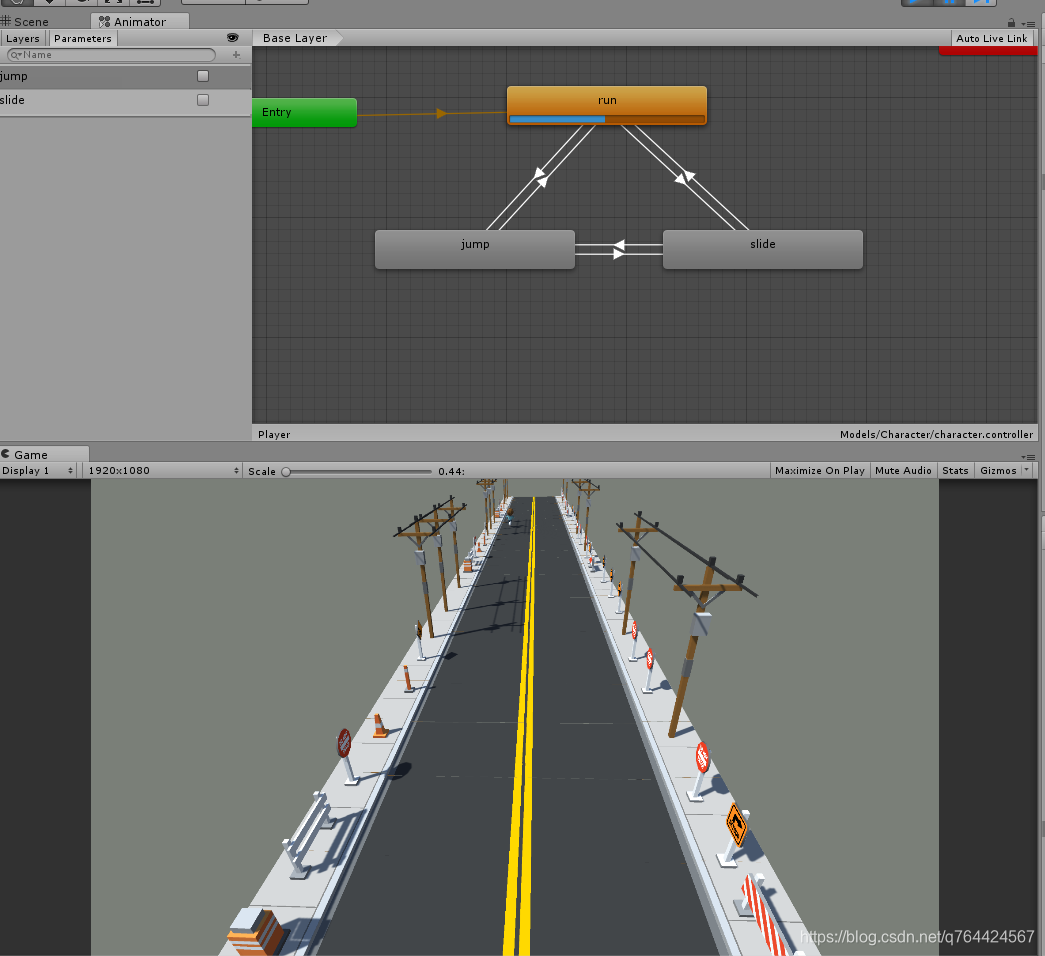Select the jump state node

point(475,249)
